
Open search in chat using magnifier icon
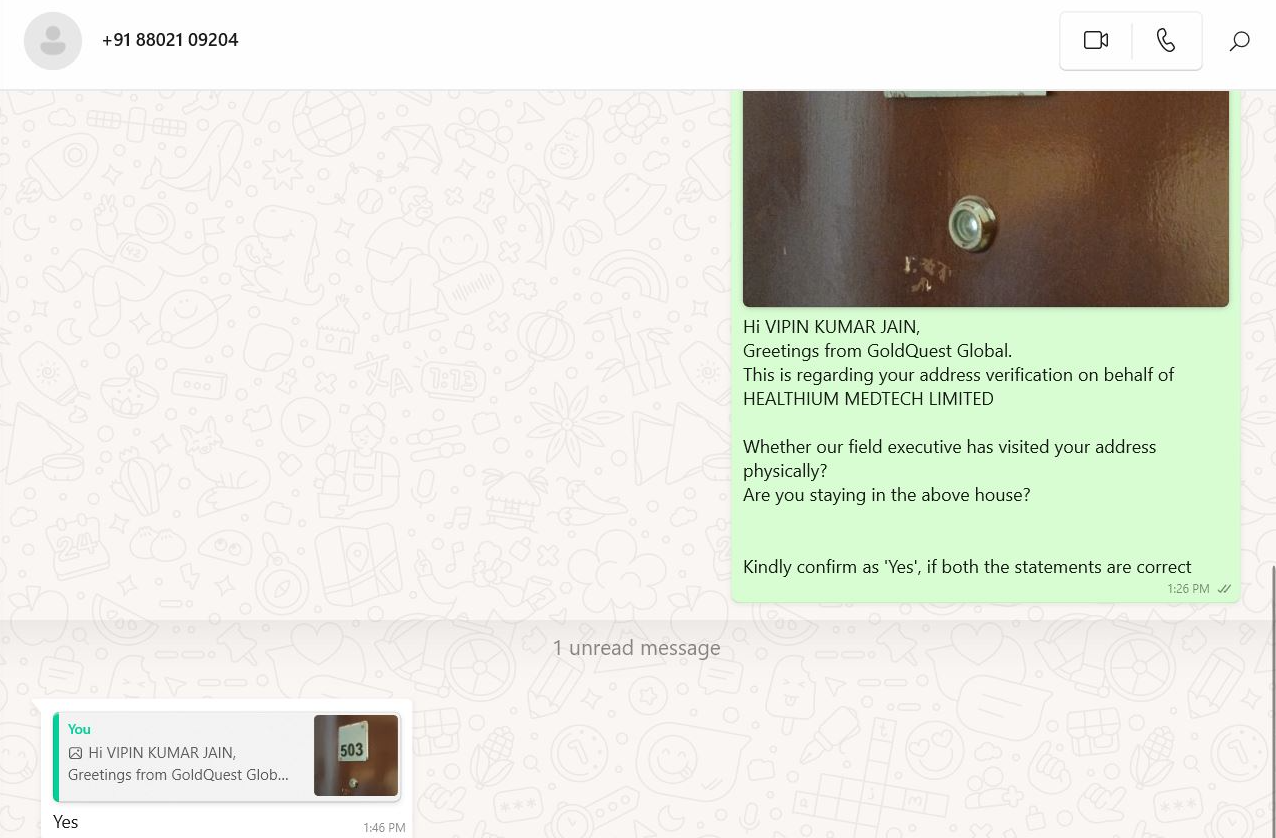click(x=1239, y=41)
